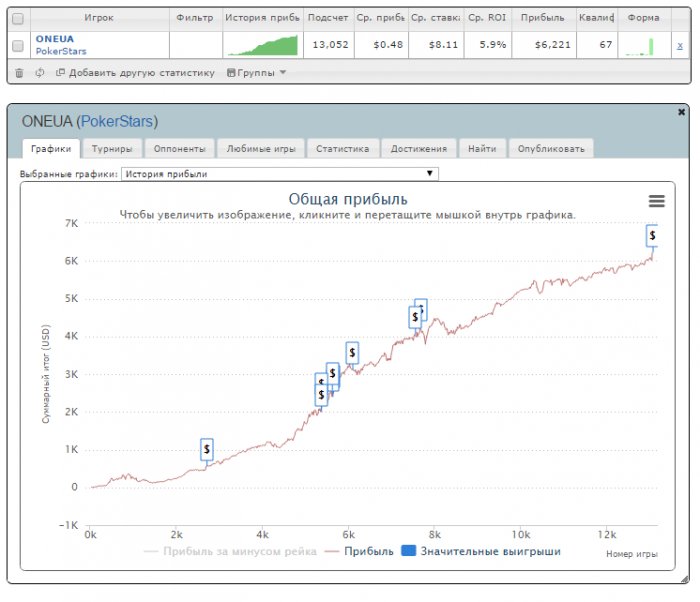
Task: Click the win marker near game 2.7k
Action: tap(207, 449)
